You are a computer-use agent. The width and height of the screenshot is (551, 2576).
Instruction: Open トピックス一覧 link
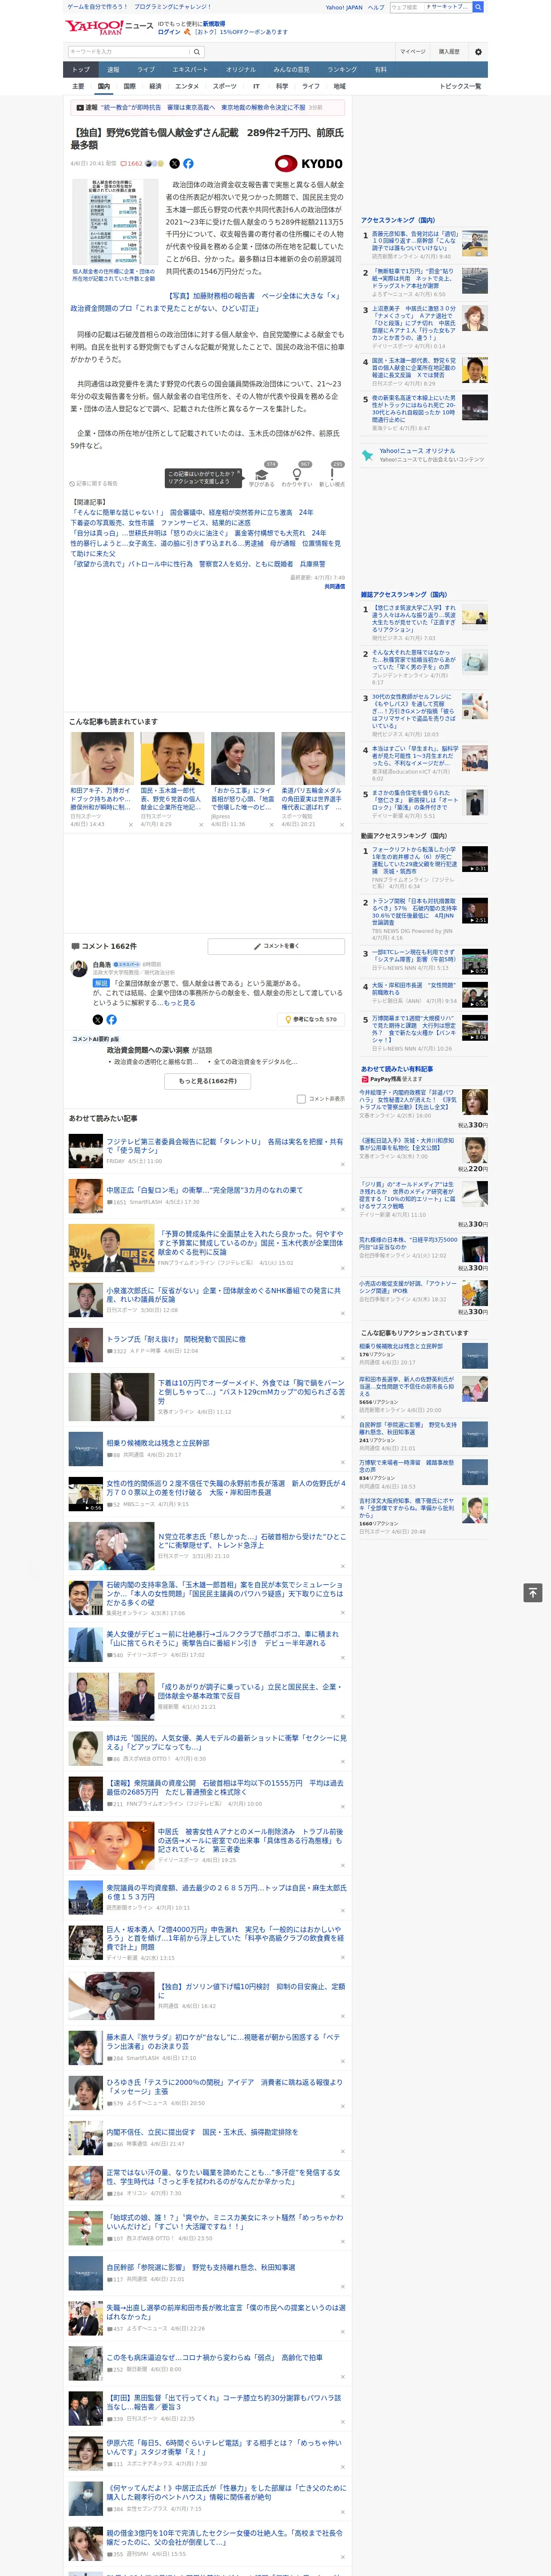[x=460, y=86]
